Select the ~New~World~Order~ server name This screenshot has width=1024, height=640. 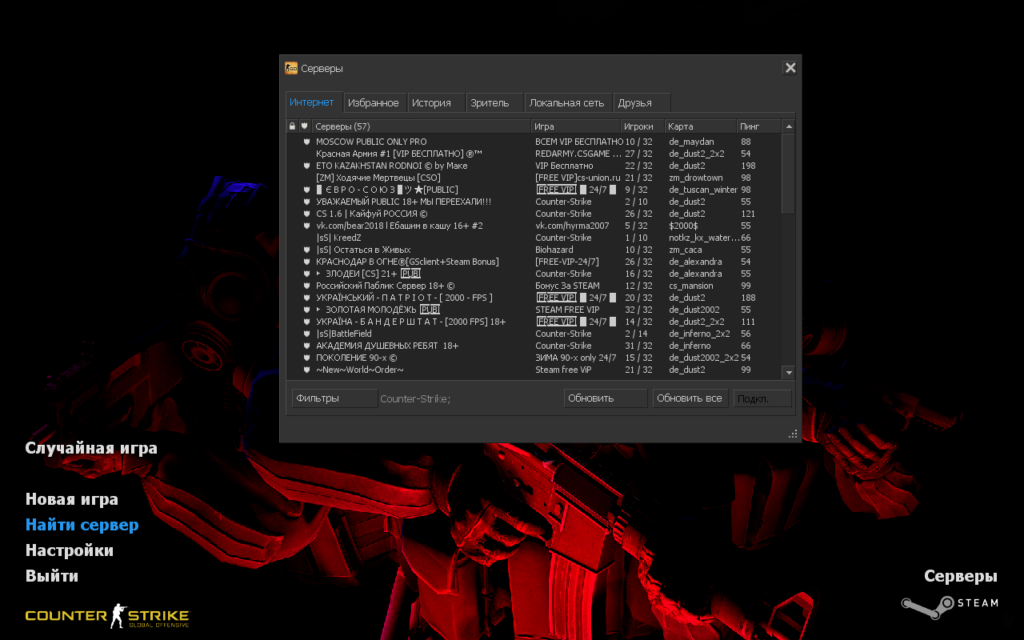click(x=360, y=370)
